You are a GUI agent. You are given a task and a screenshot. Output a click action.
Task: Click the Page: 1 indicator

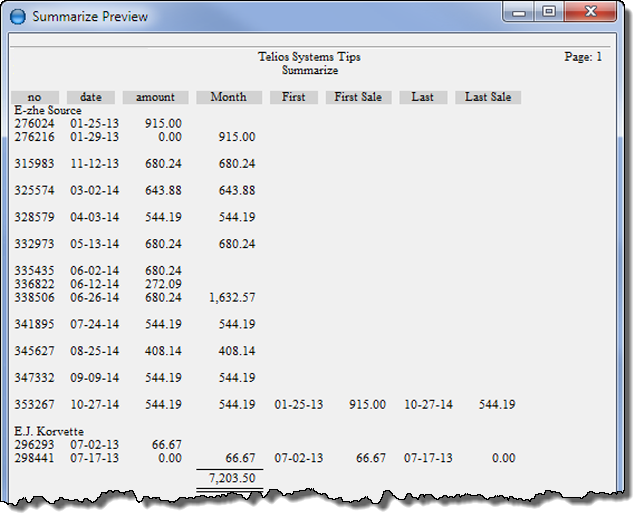(583, 57)
